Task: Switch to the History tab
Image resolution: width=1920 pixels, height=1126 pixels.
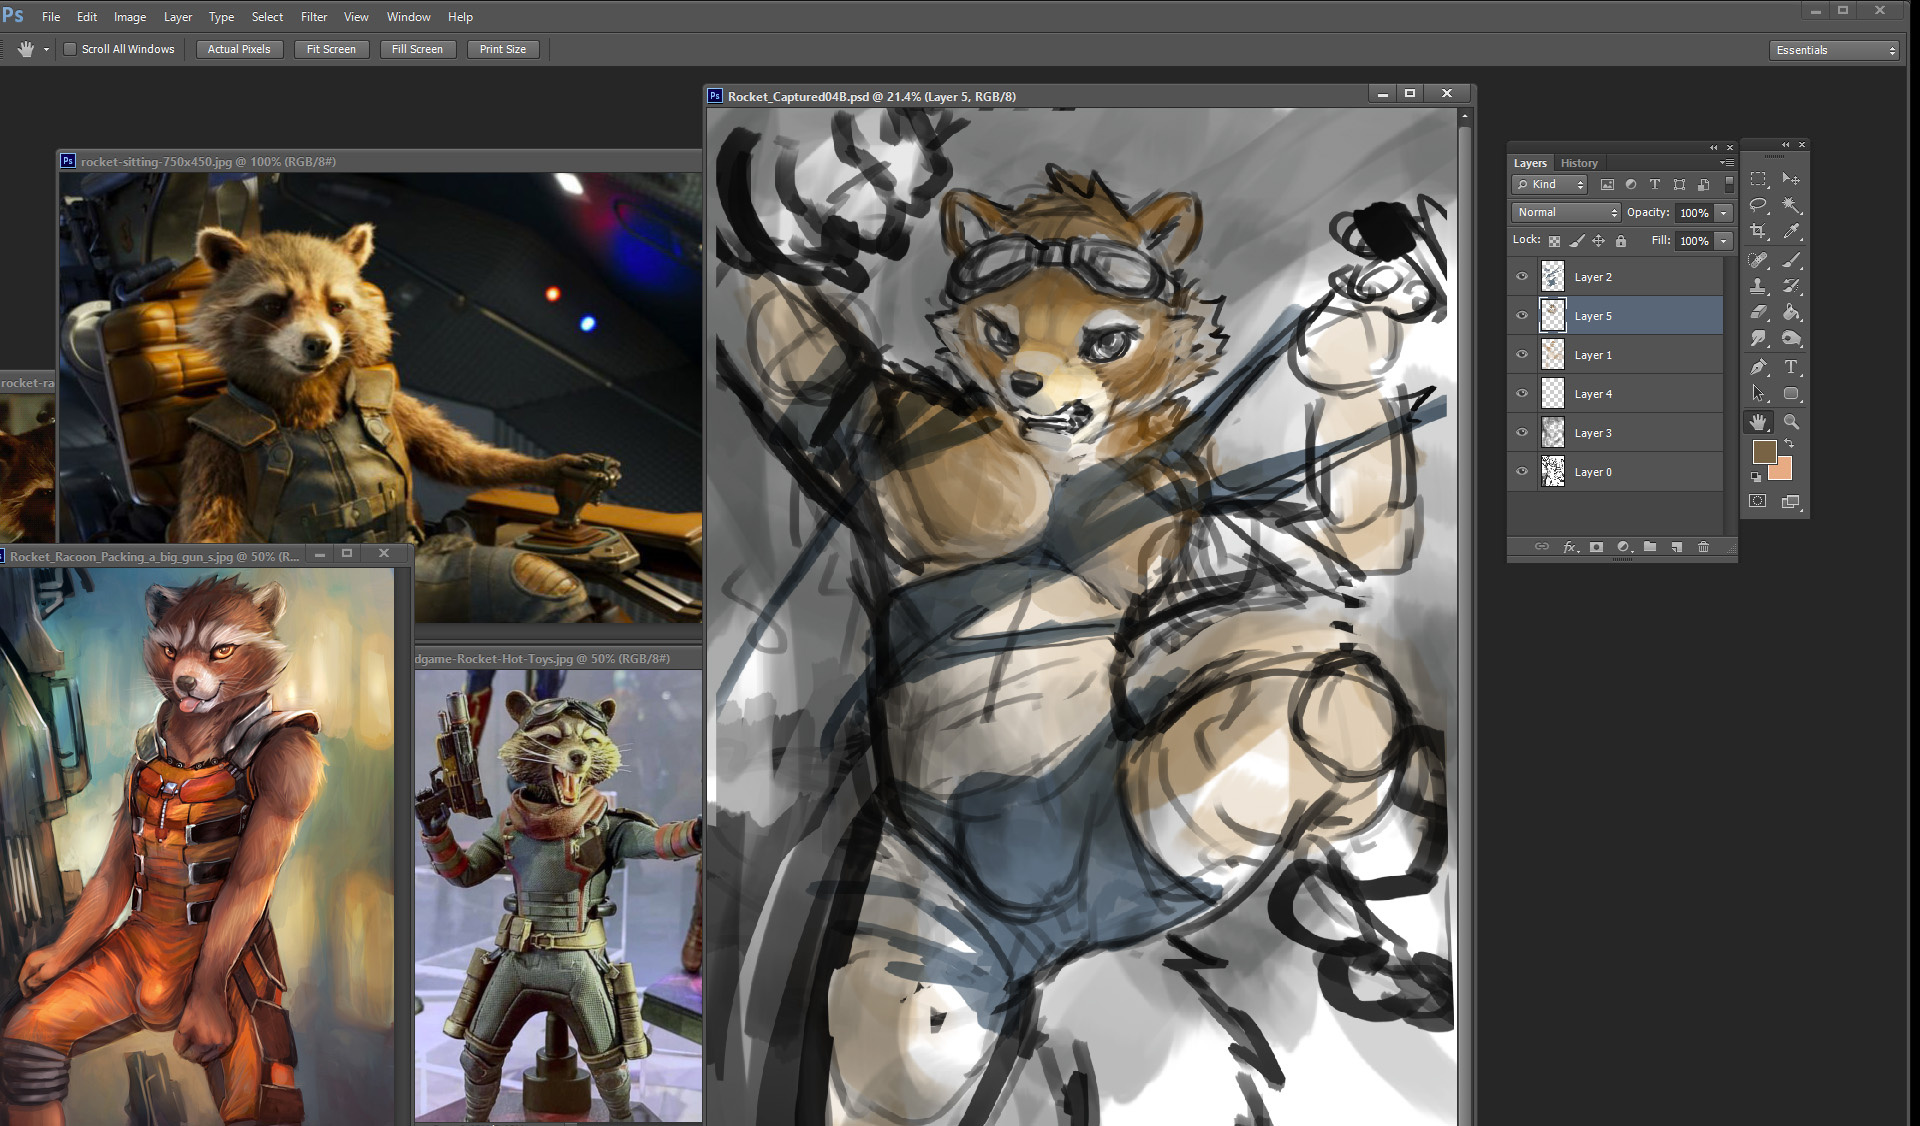Action: [x=1579, y=163]
